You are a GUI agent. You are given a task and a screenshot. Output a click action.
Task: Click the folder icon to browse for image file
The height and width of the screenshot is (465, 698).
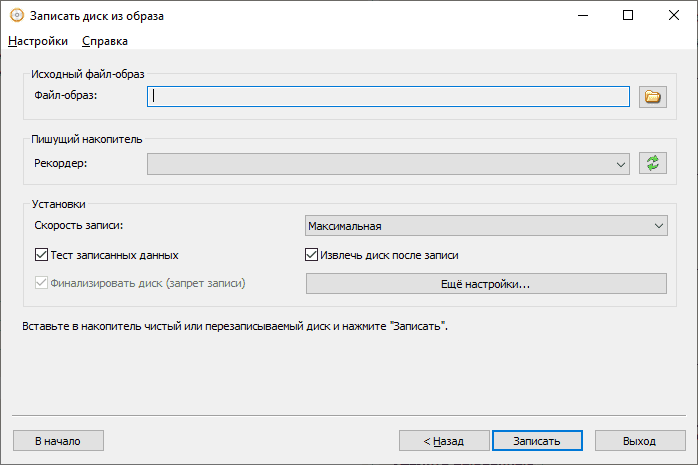653,97
